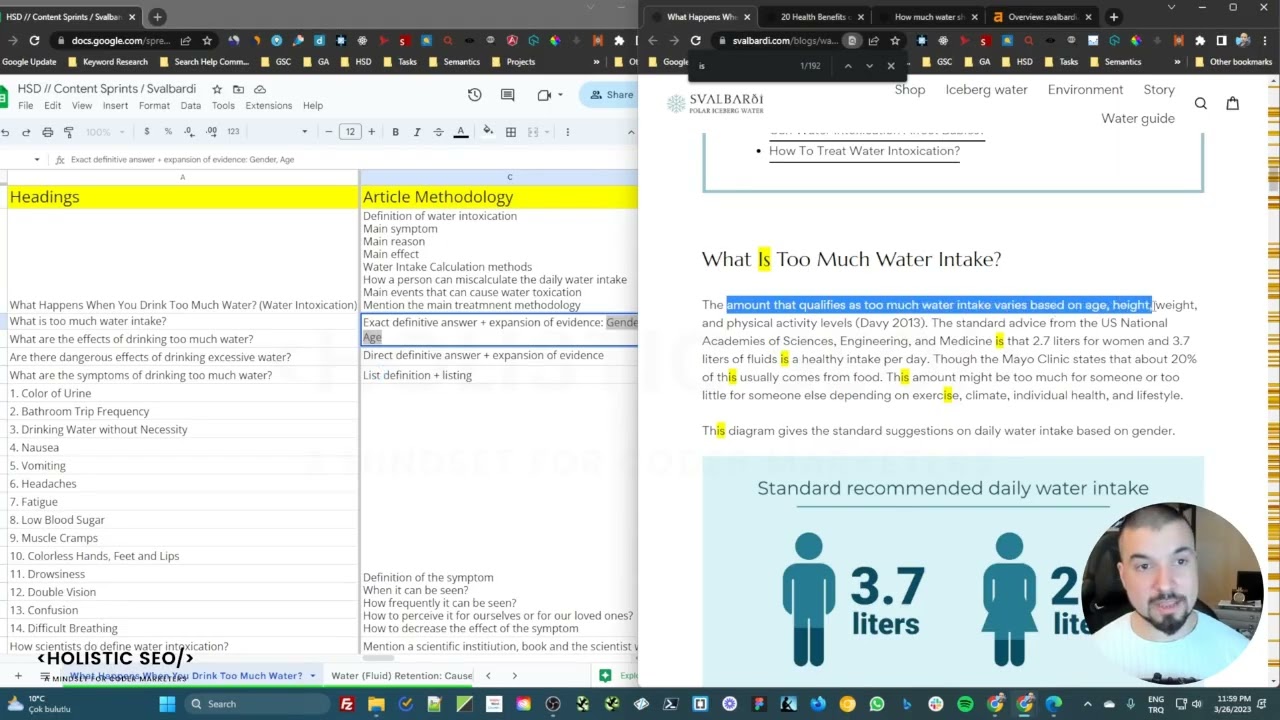The width and height of the screenshot is (1280, 720).
Task: Open the How To Treat Water Intoxication link
Action: [864, 151]
